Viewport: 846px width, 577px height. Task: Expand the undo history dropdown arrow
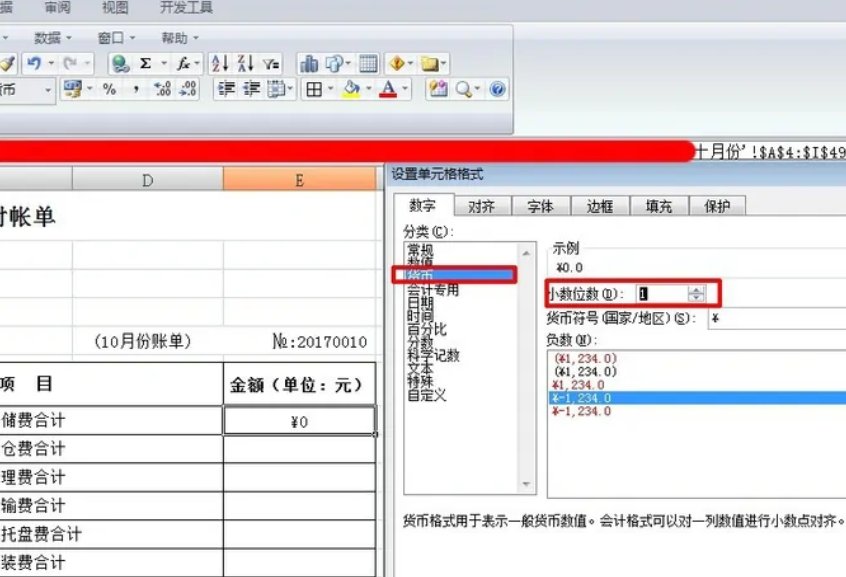[x=52, y=64]
